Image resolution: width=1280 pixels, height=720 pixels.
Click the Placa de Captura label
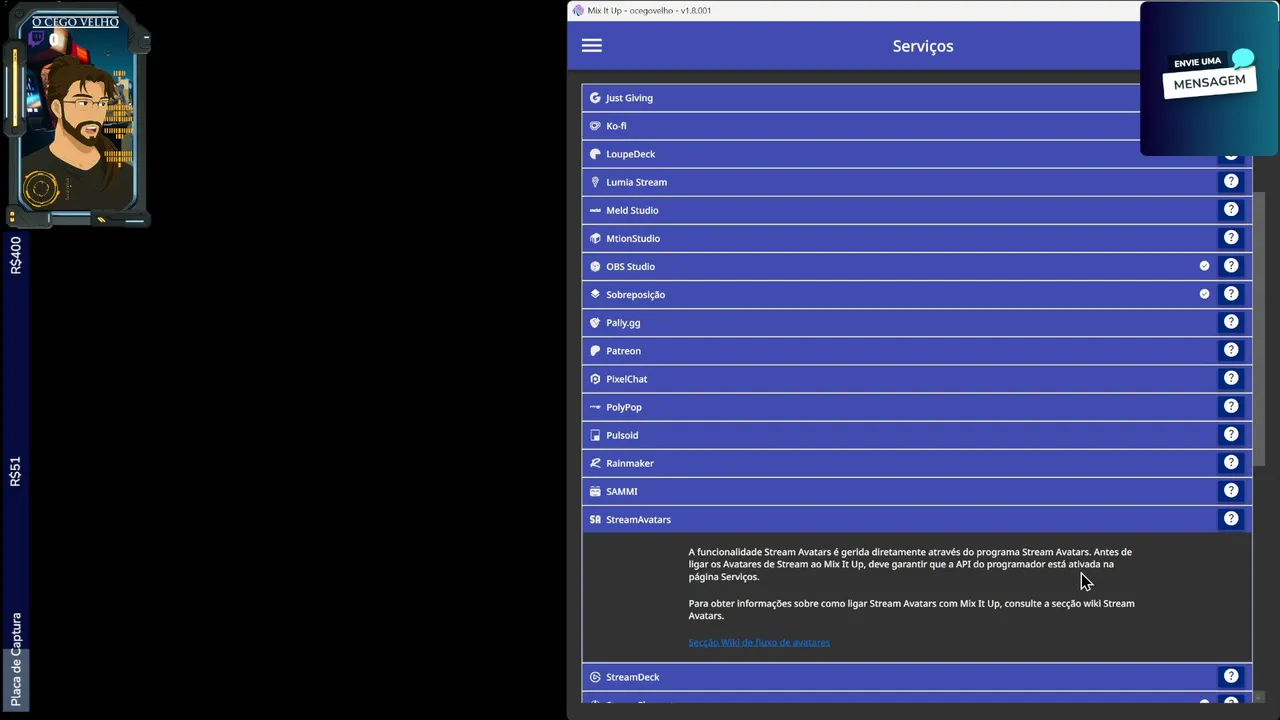click(x=15, y=659)
